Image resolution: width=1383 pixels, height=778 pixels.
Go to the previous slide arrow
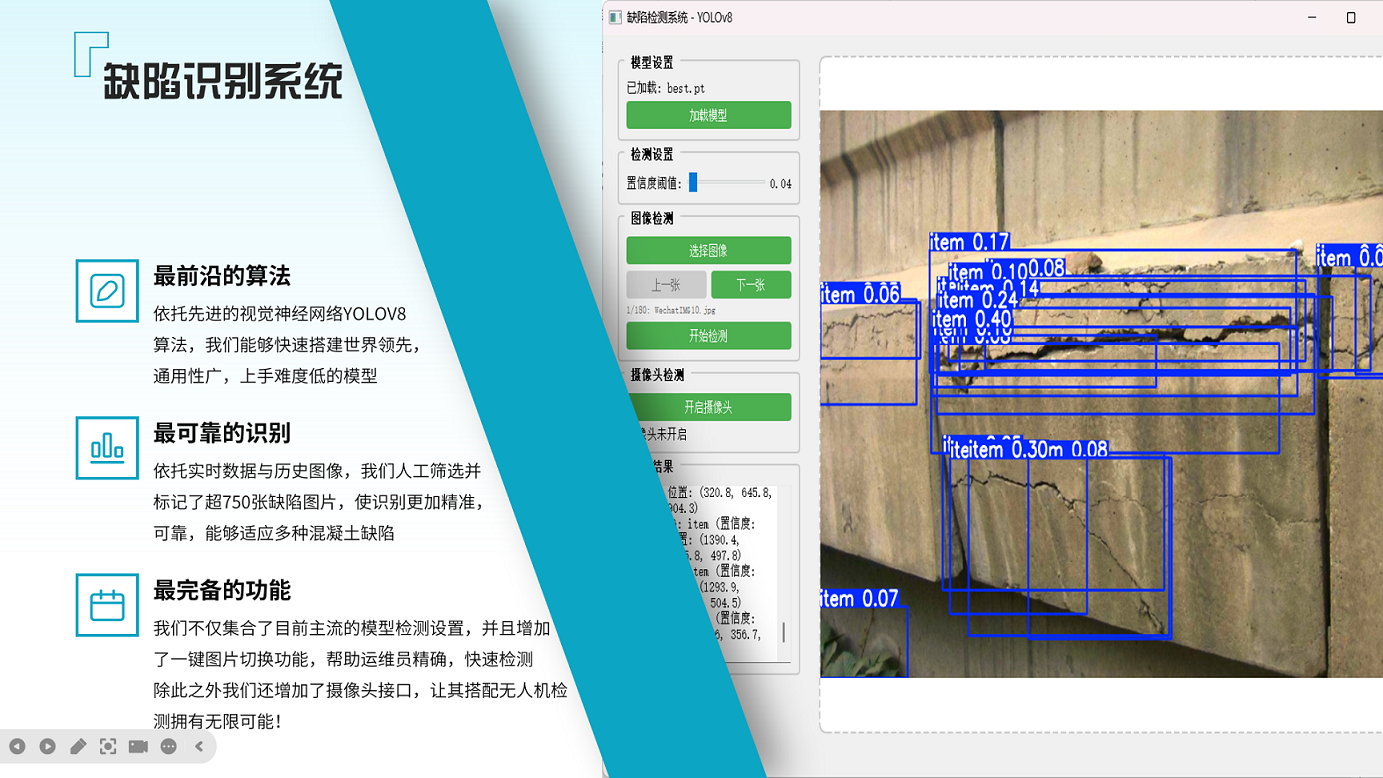point(17,747)
